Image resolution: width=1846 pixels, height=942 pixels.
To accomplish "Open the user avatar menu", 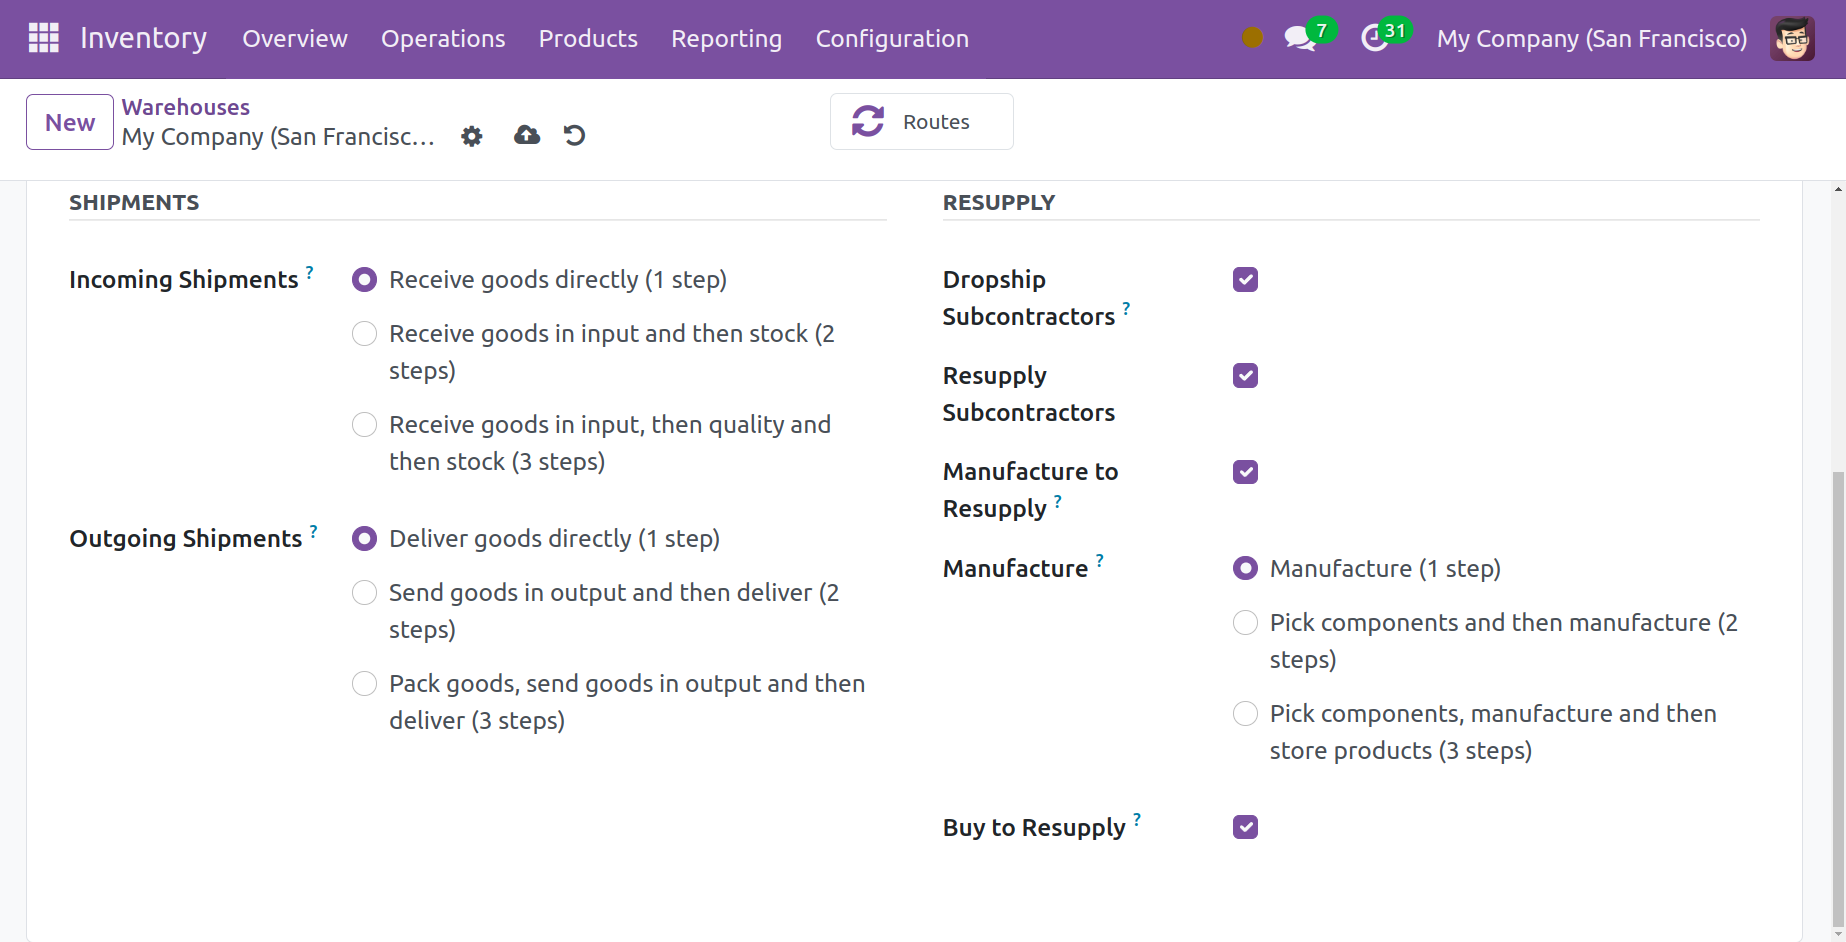I will (x=1791, y=39).
